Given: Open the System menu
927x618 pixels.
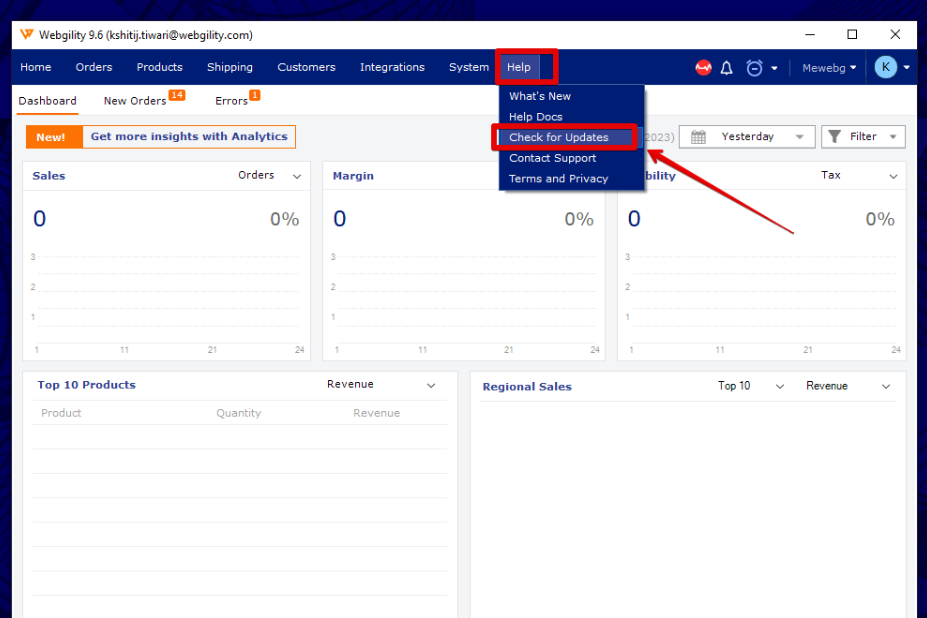Looking at the screenshot, I should pos(469,67).
